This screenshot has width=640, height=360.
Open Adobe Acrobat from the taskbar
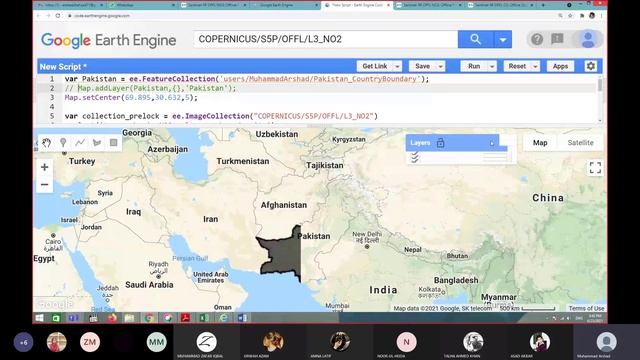click(x=186, y=318)
